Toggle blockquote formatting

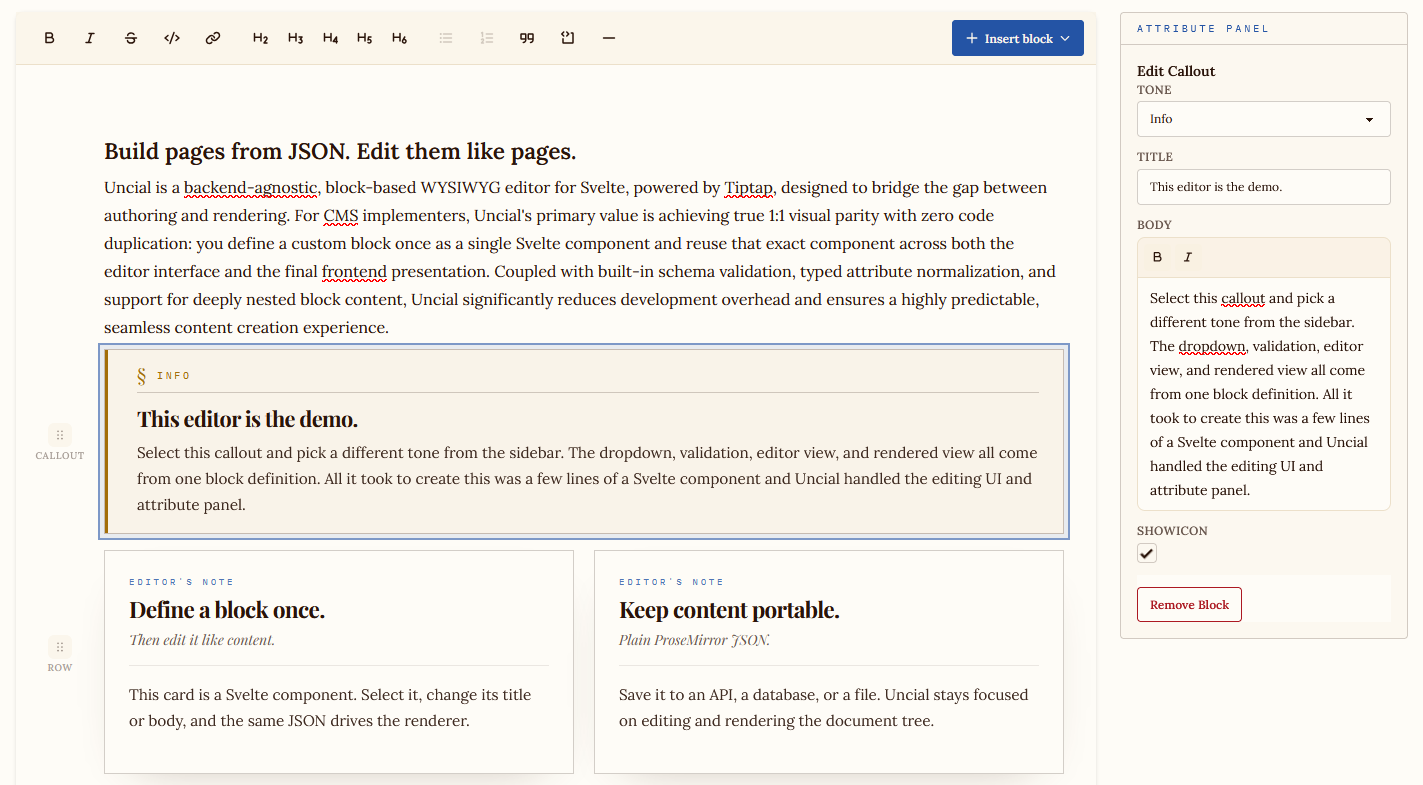point(527,38)
